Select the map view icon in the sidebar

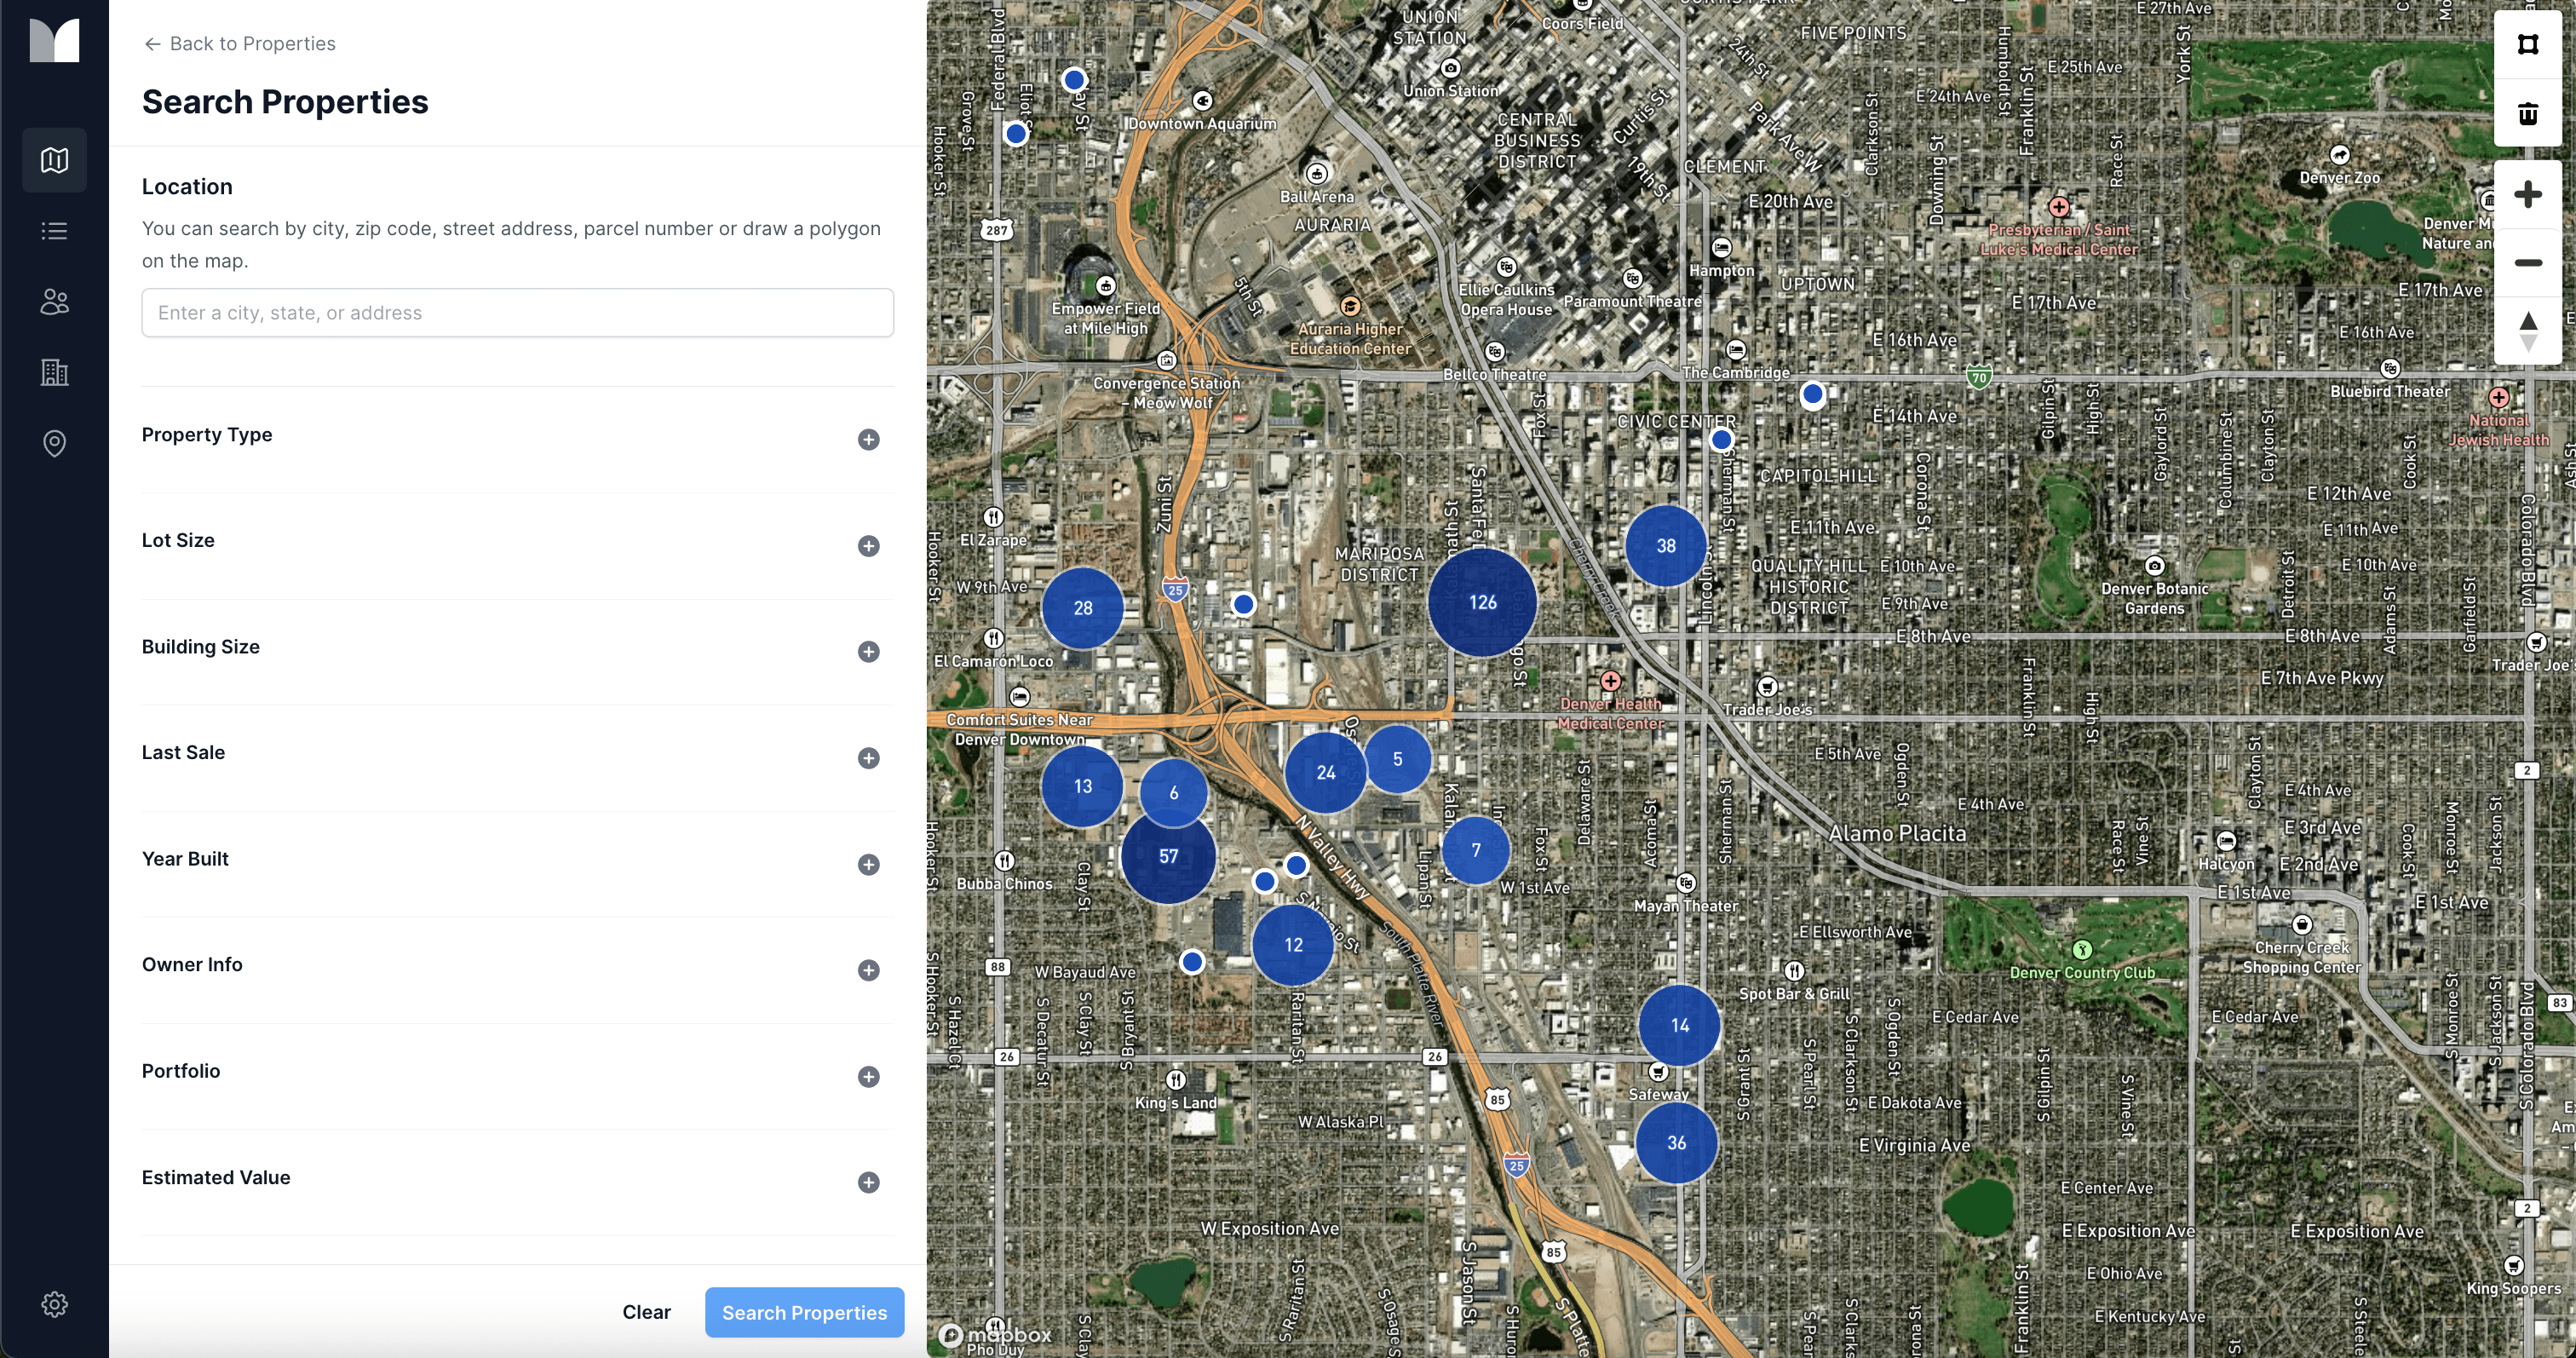(x=53, y=159)
